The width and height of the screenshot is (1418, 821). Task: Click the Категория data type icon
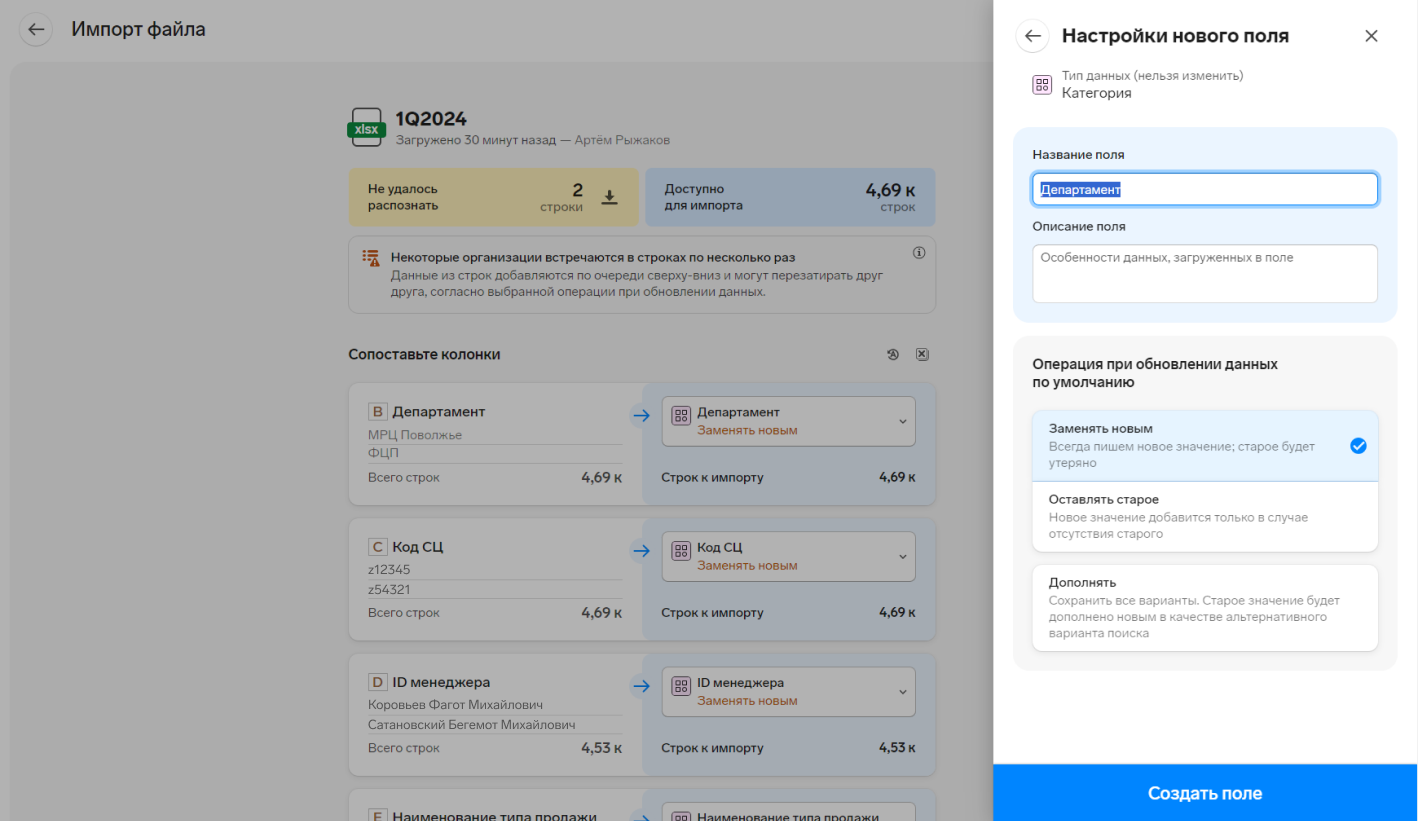(x=1042, y=85)
